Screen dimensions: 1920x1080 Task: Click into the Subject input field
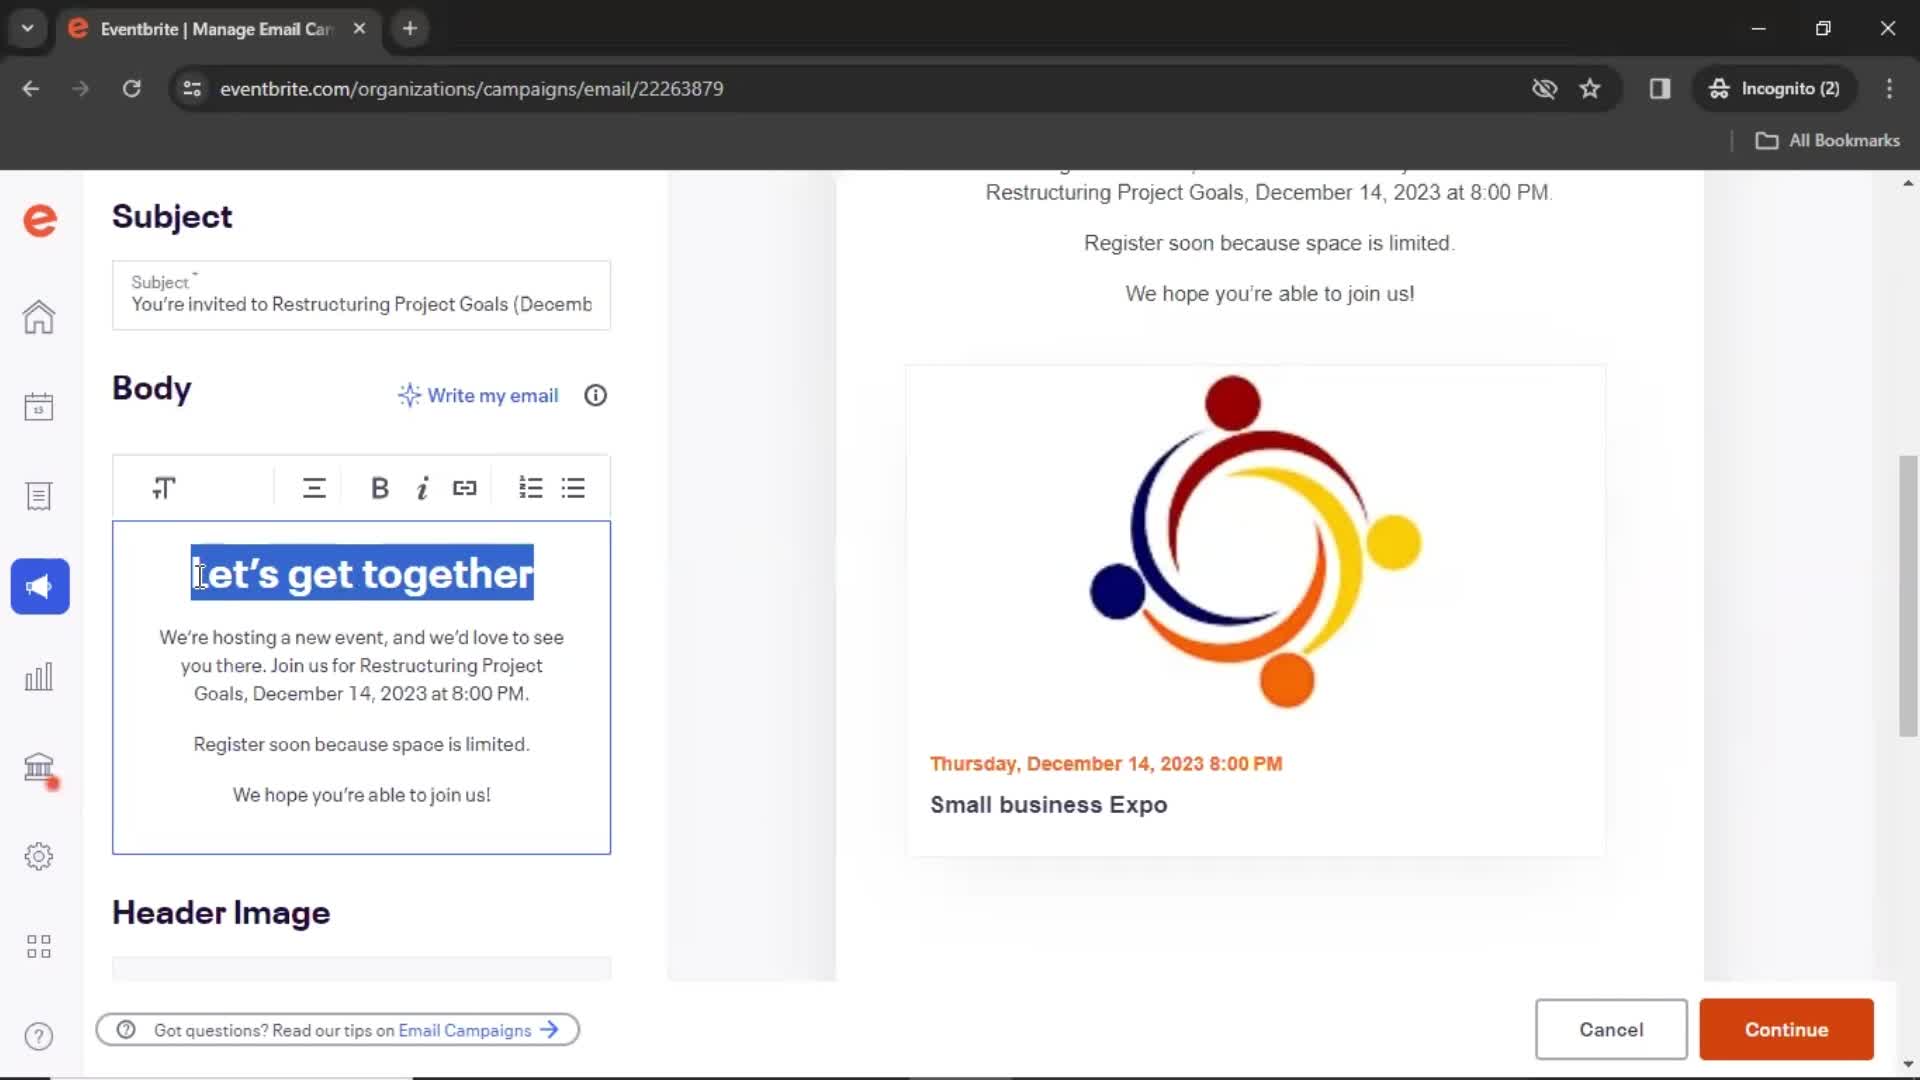(361, 296)
